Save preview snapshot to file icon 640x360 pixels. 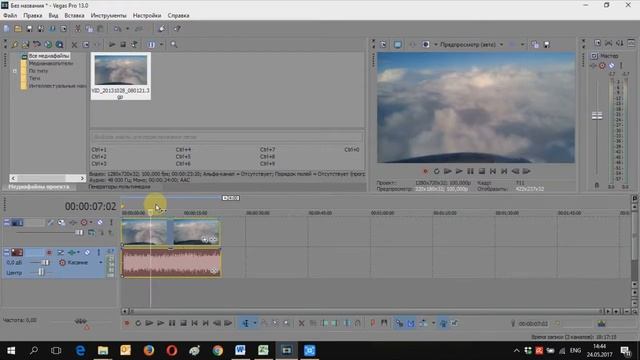(x=547, y=44)
